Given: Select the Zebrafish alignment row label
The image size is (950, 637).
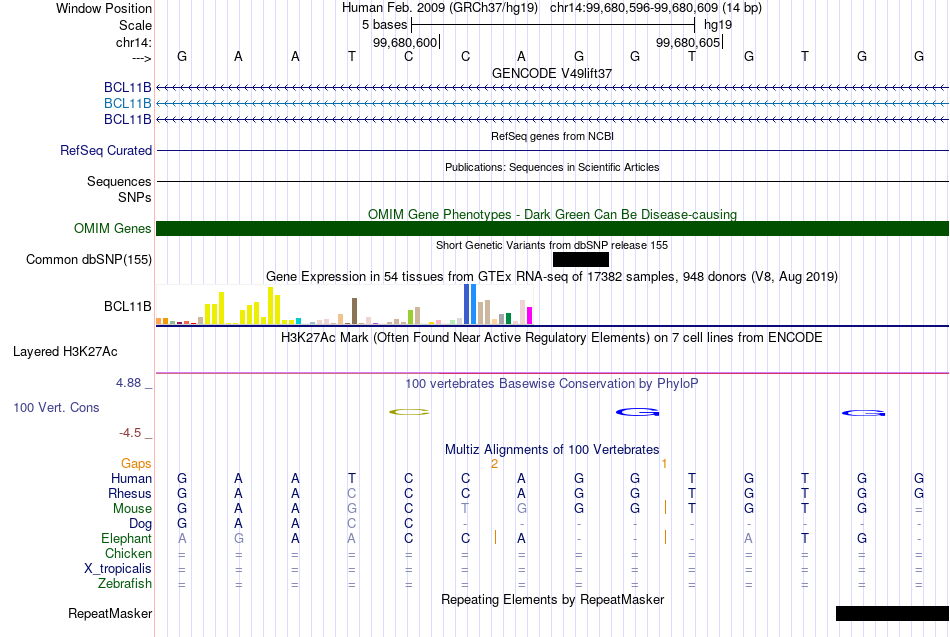Looking at the screenshot, I should pos(125,583).
